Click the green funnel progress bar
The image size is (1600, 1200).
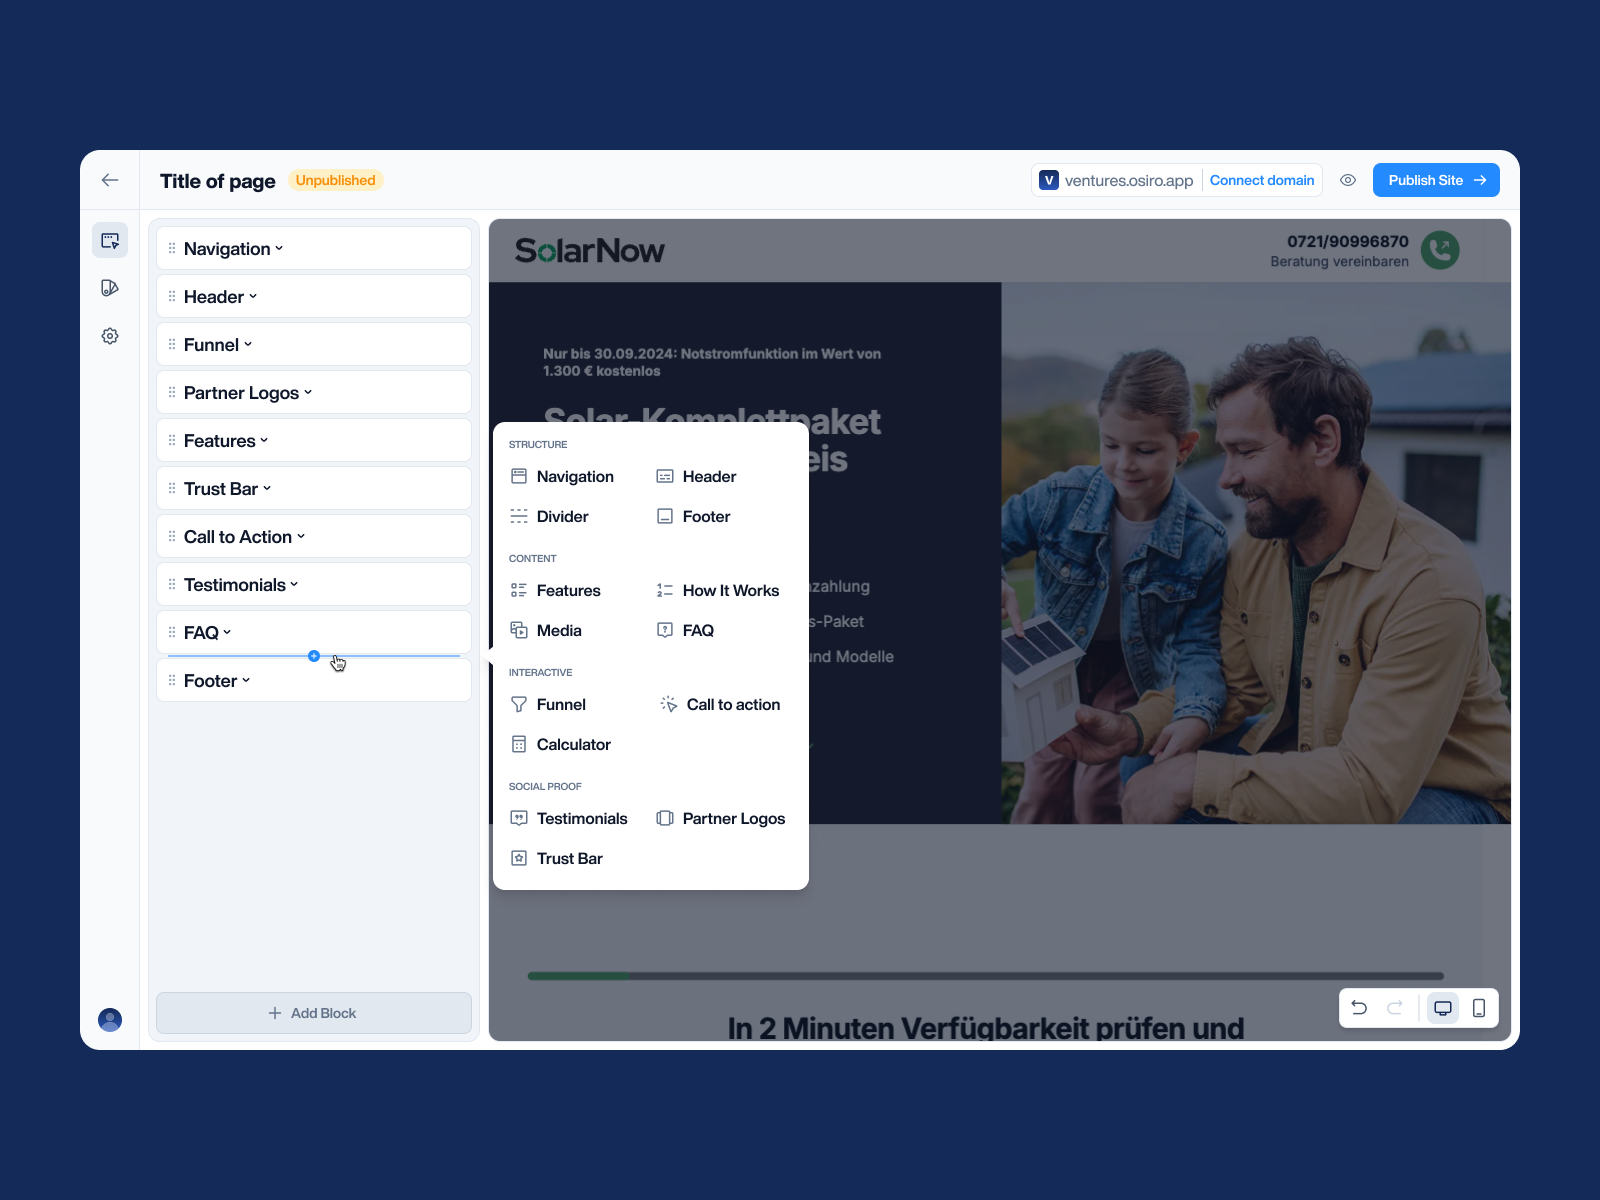coord(579,975)
